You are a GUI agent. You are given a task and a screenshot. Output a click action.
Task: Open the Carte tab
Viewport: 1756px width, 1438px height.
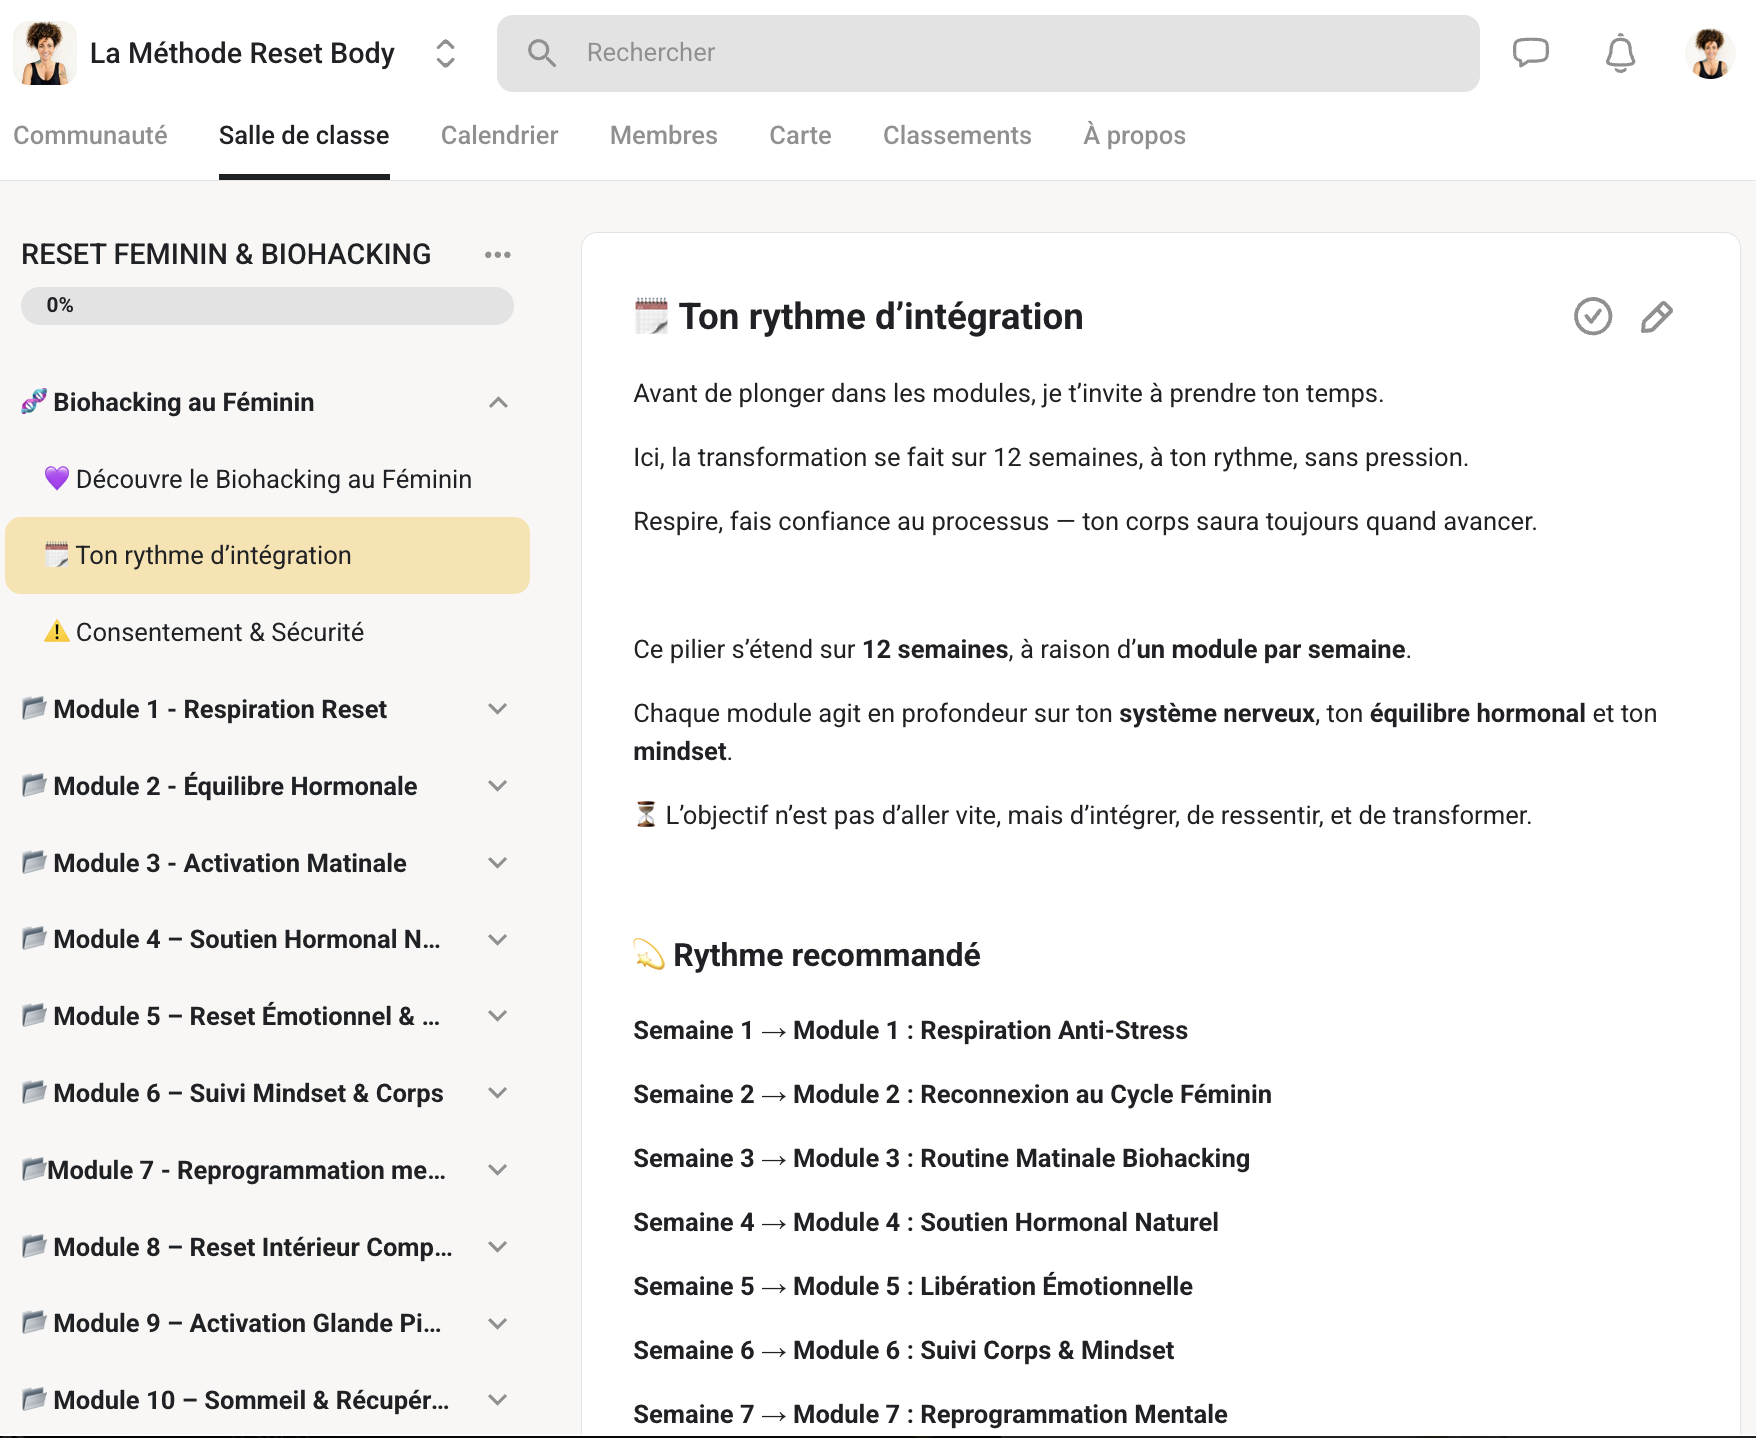pos(800,135)
